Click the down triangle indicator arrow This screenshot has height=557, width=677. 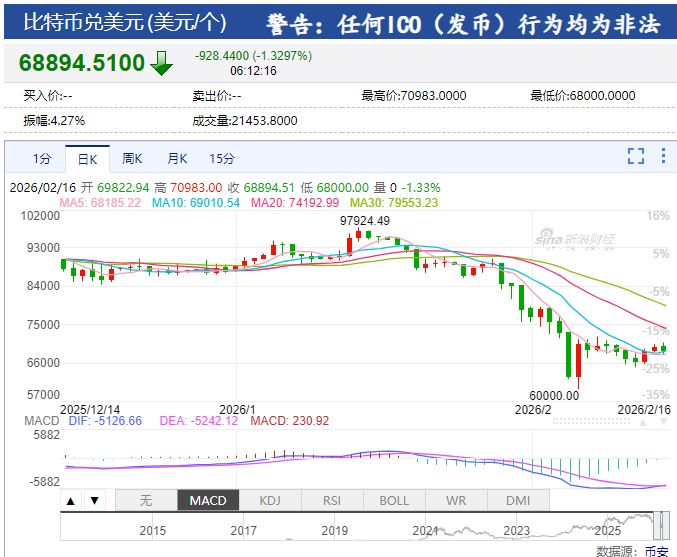[x=94, y=500]
